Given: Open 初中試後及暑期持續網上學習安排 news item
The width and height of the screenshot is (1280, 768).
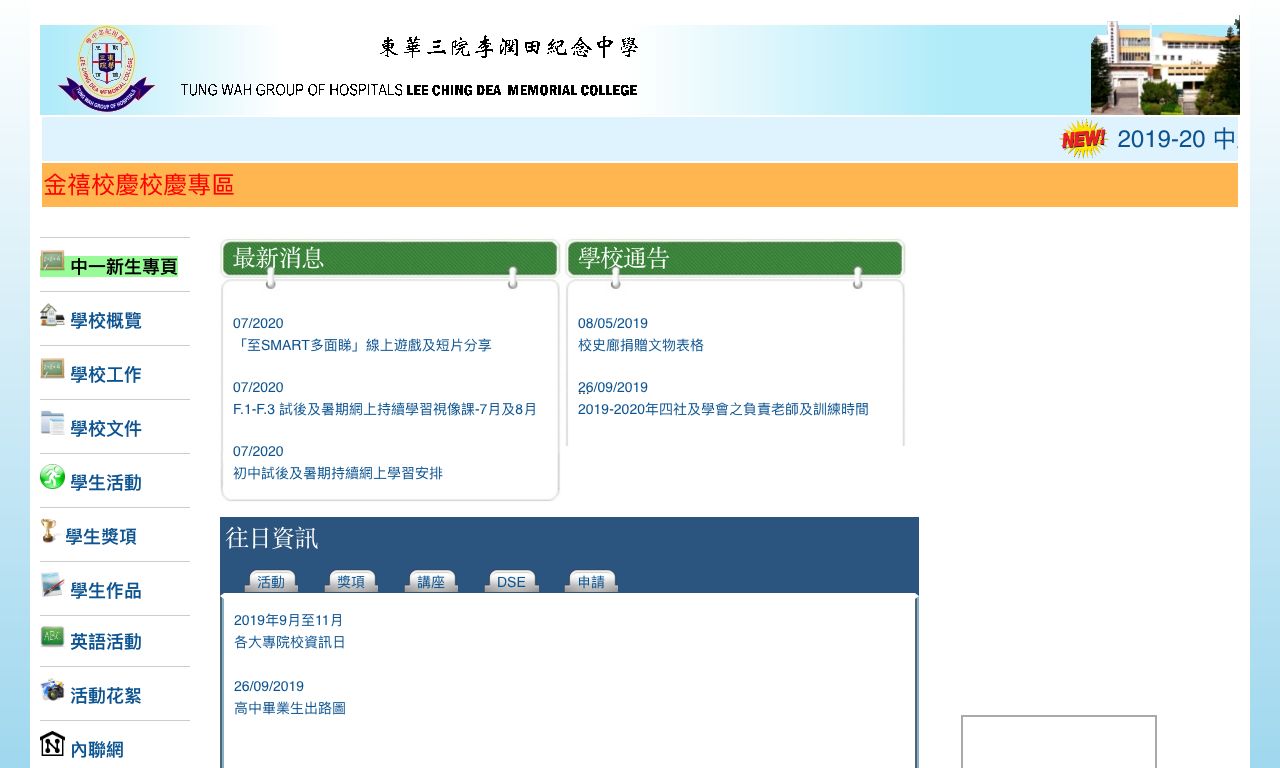Looking at the screenshot, I should point(337,473).
